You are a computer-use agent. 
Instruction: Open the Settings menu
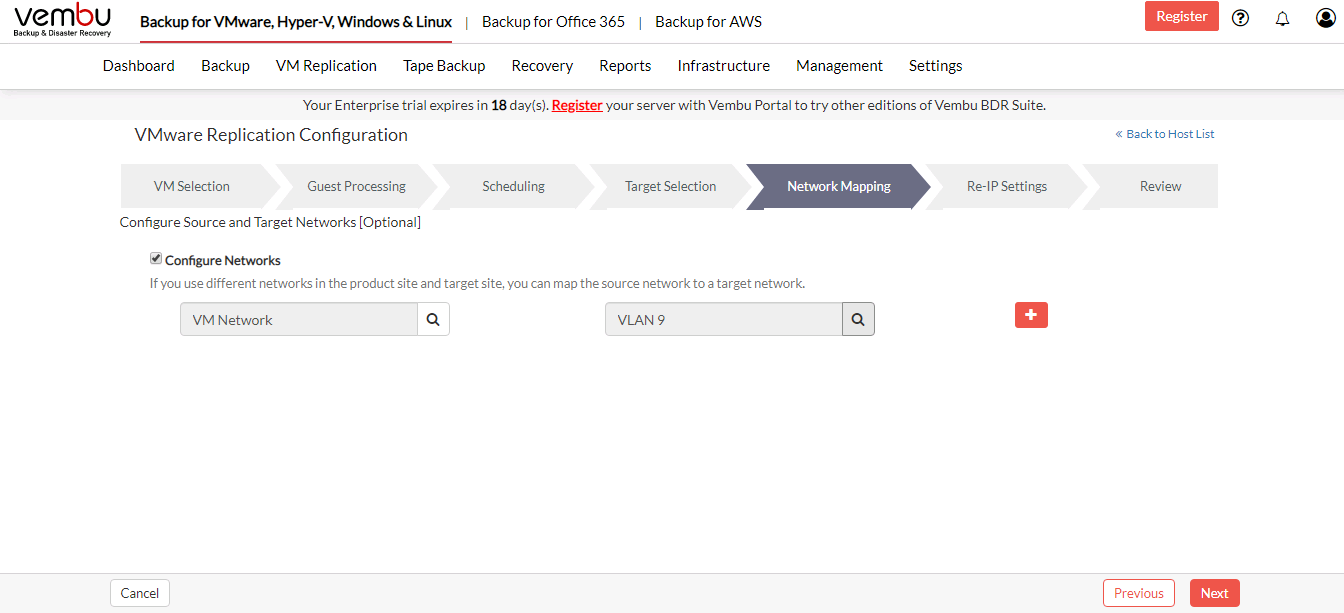(936, 66)
